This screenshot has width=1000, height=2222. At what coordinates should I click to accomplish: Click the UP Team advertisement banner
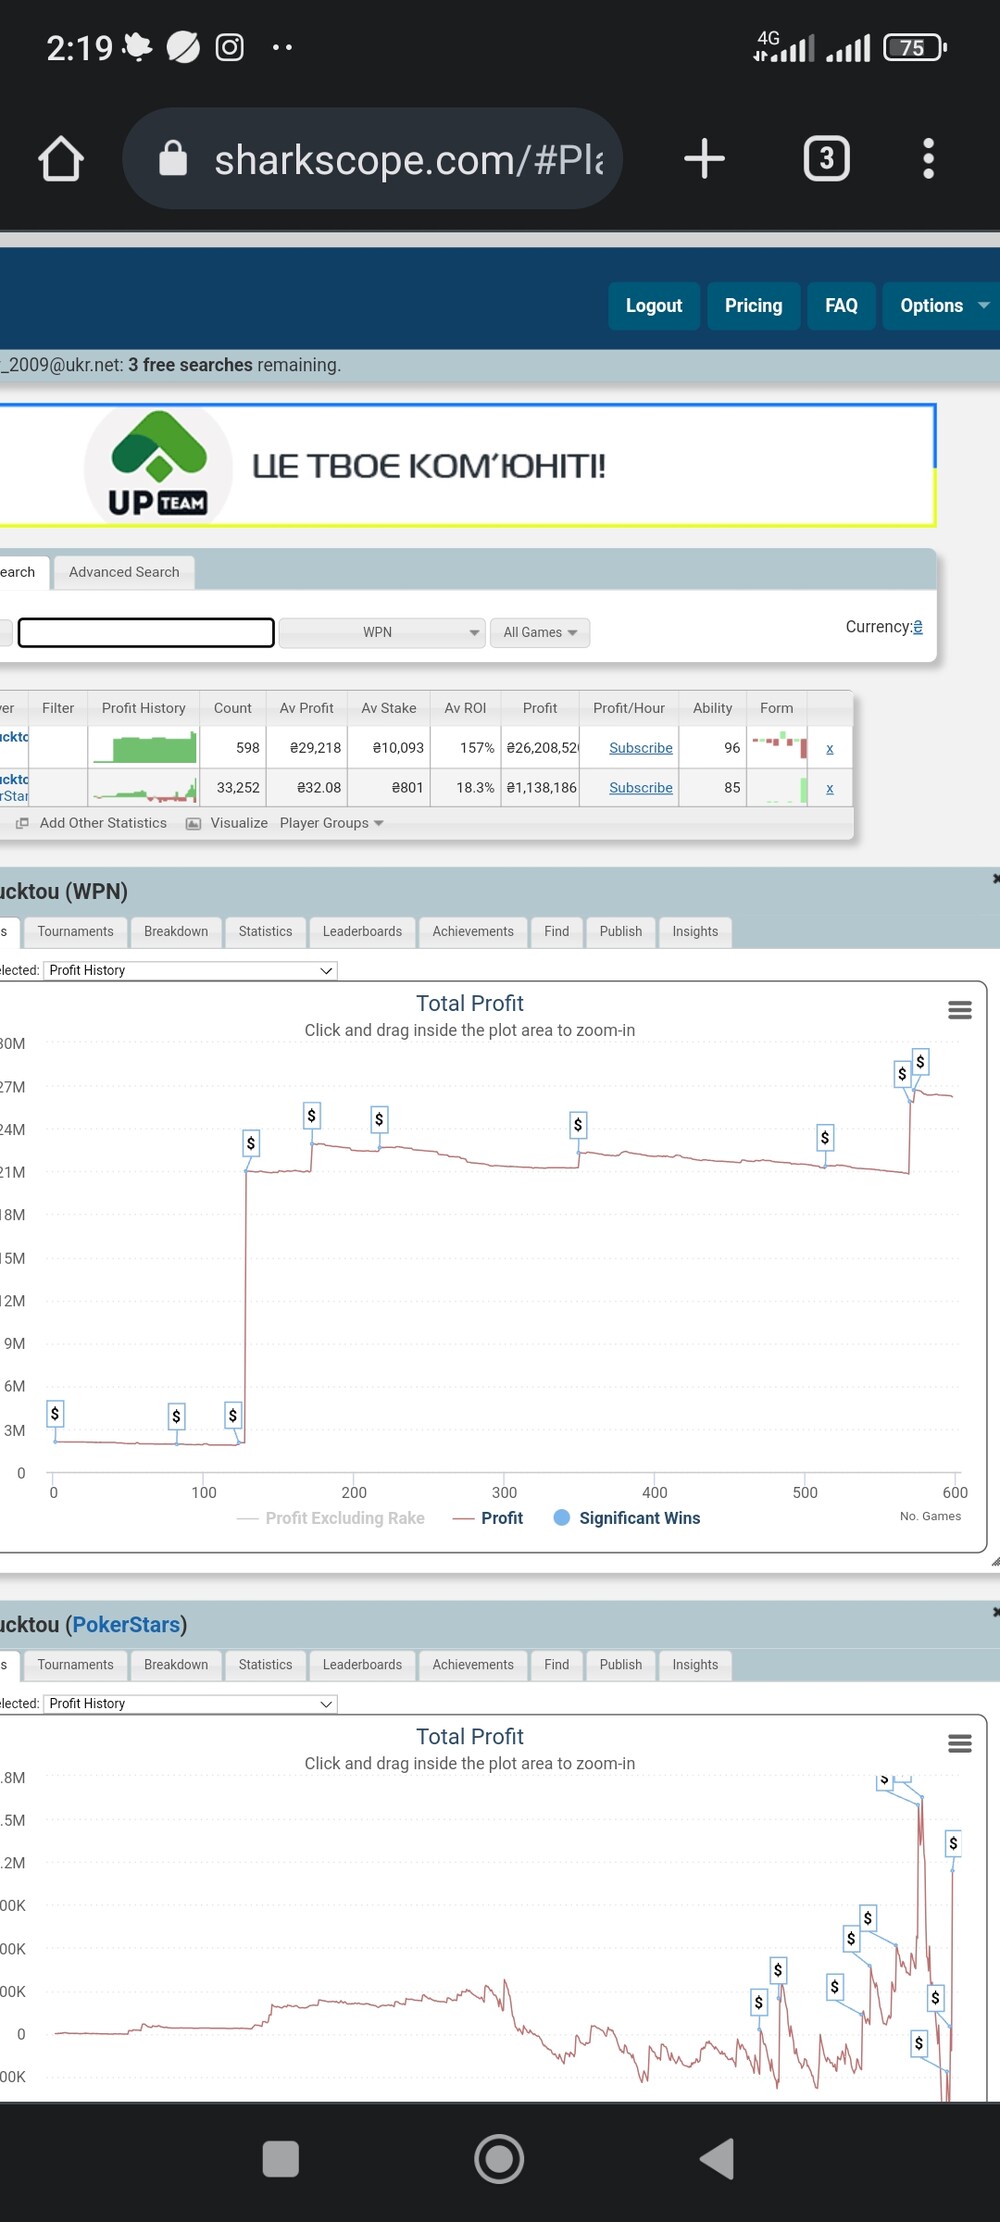click(467, 465)
